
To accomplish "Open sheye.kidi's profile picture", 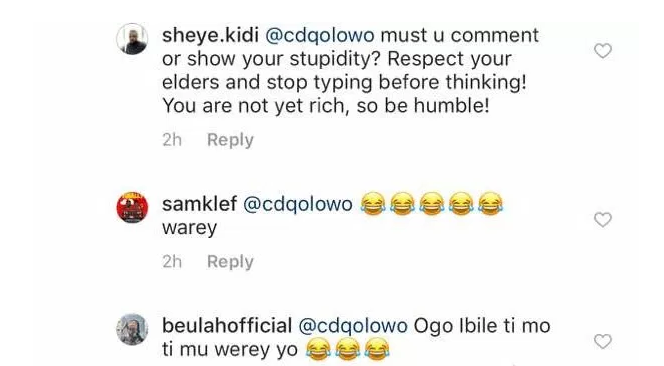I will [132, 39].
